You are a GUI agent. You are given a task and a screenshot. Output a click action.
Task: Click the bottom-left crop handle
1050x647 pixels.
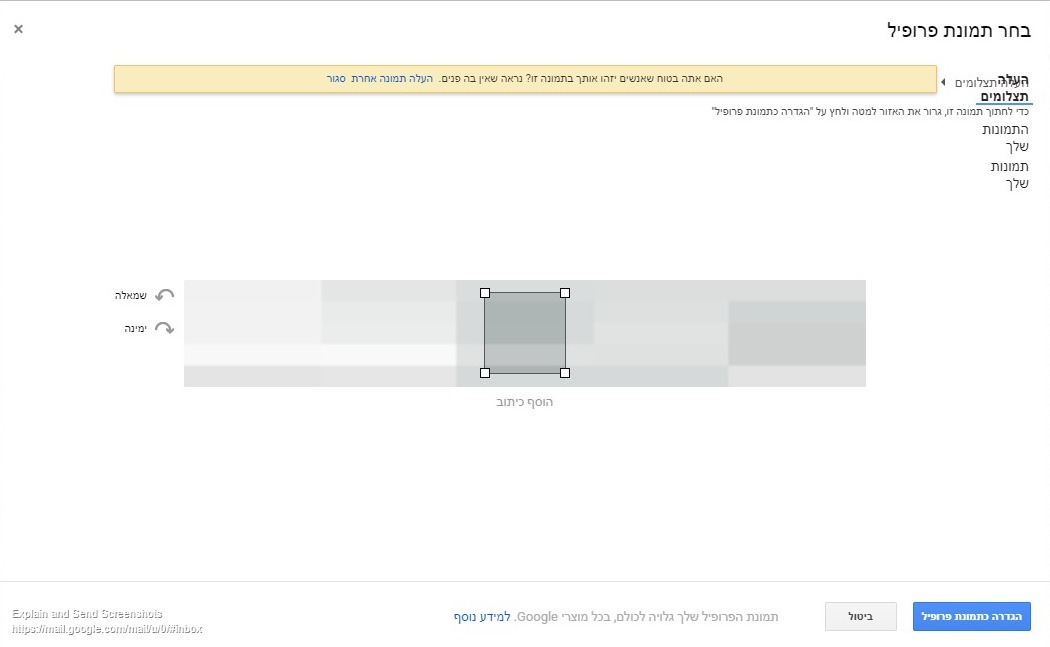485,373
